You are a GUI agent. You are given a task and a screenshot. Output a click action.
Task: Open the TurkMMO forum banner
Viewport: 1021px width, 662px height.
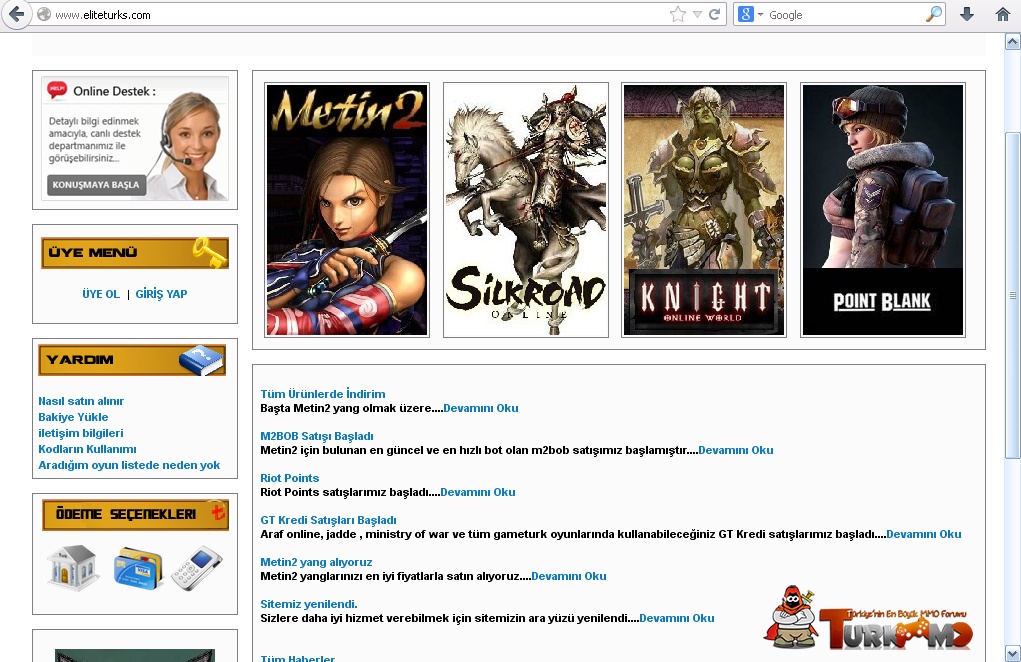[869, 618]
